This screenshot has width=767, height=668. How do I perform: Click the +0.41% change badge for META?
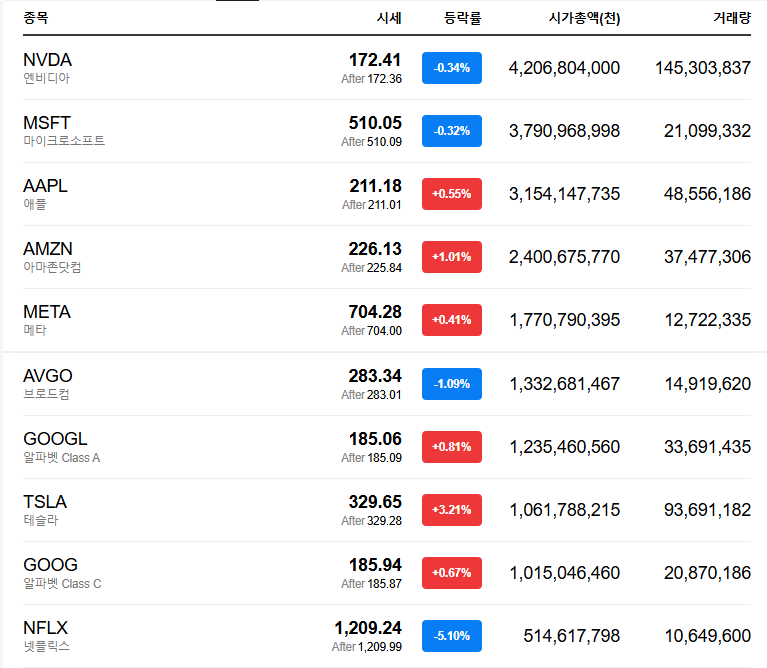[452, 320]
